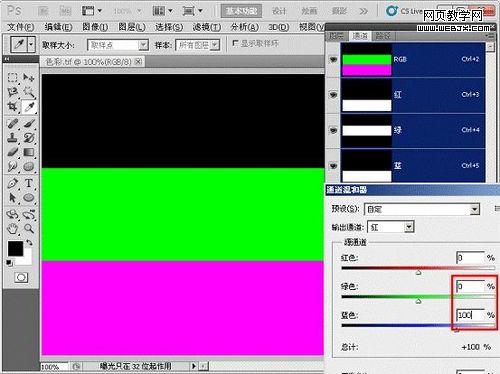Select the History Brush tool
The height and width of the screenshot is (374, 500).
[29, 138]
